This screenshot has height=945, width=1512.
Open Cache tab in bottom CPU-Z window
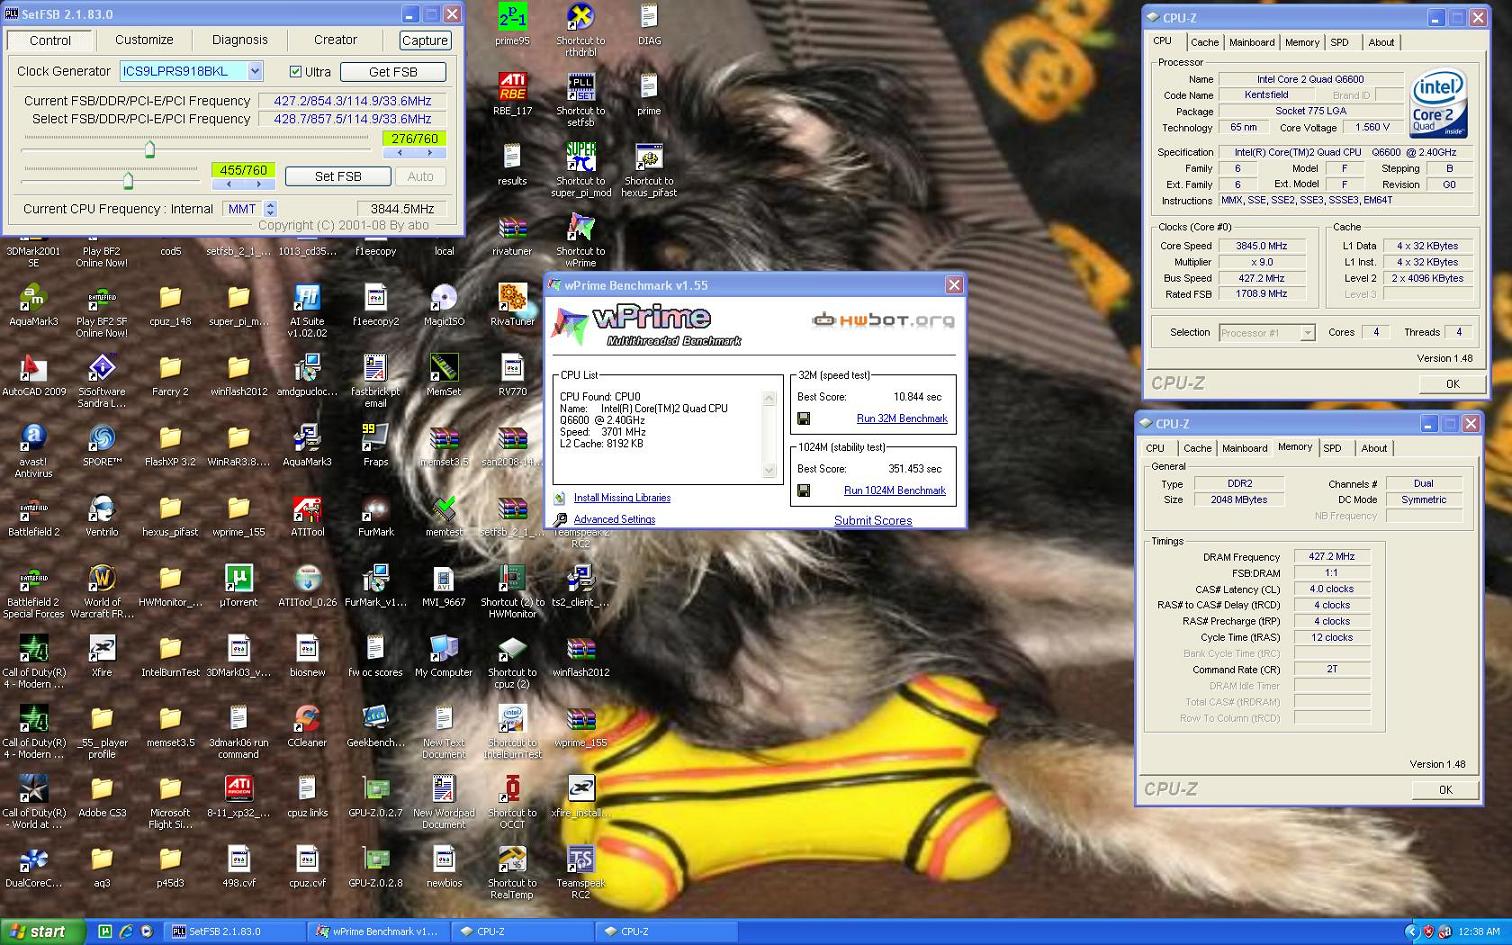tap(1197, 448)
